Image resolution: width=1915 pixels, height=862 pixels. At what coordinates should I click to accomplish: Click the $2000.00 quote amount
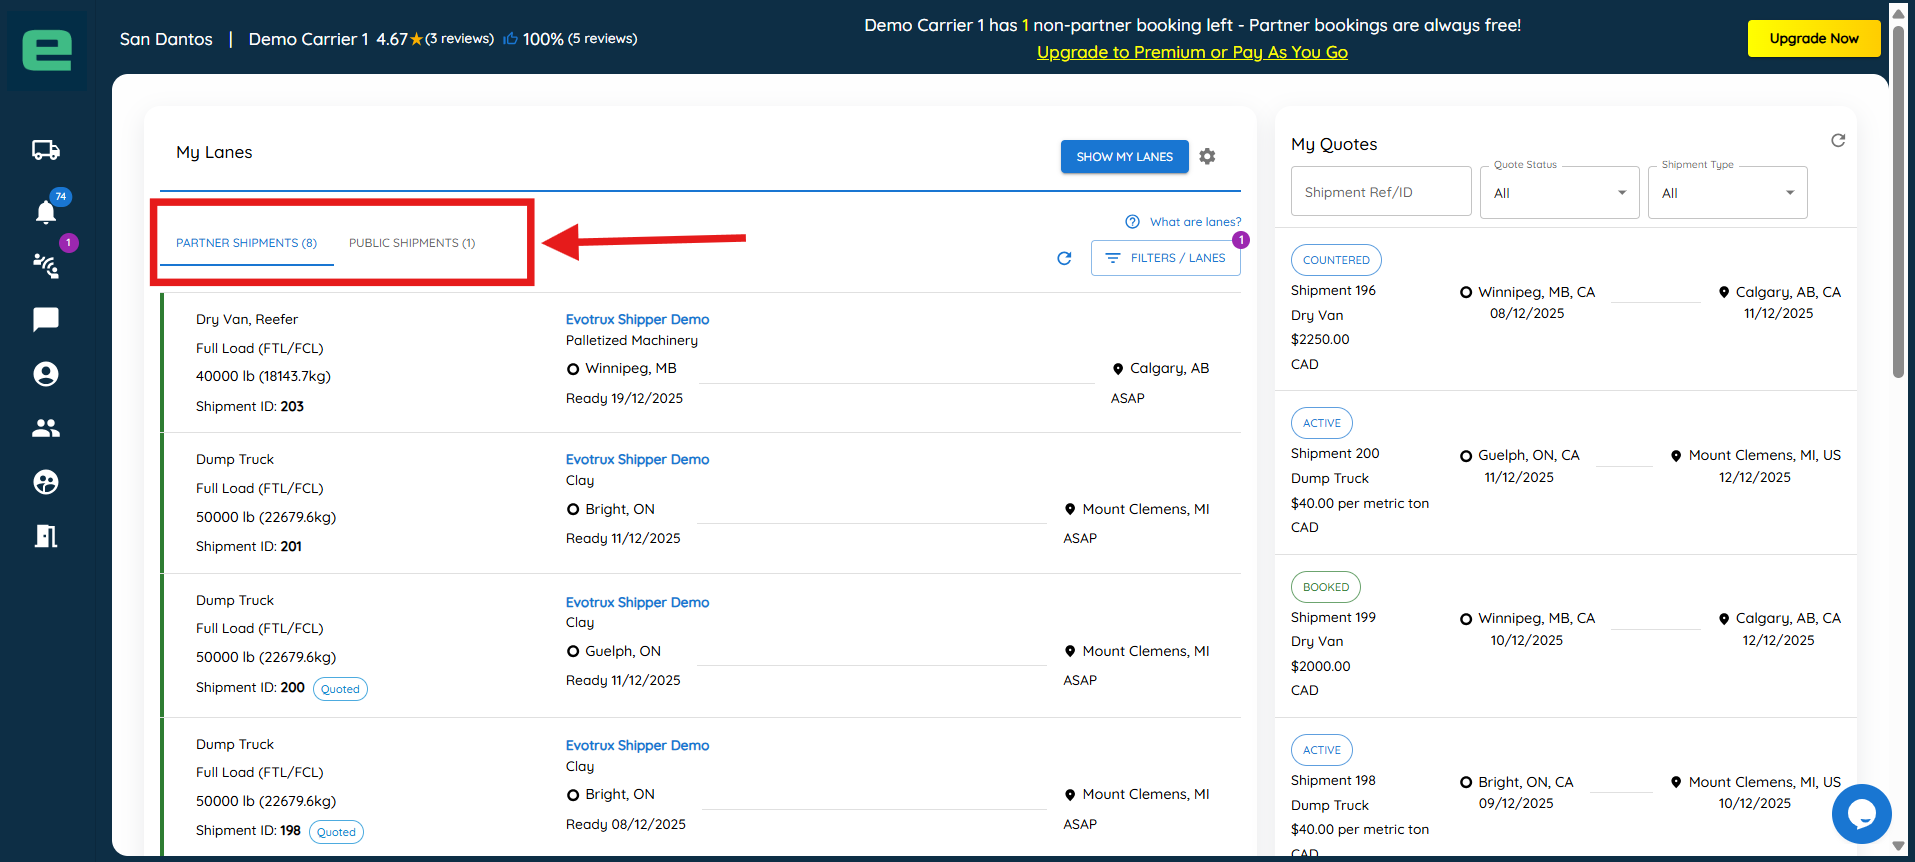(x=1320, y=666)
